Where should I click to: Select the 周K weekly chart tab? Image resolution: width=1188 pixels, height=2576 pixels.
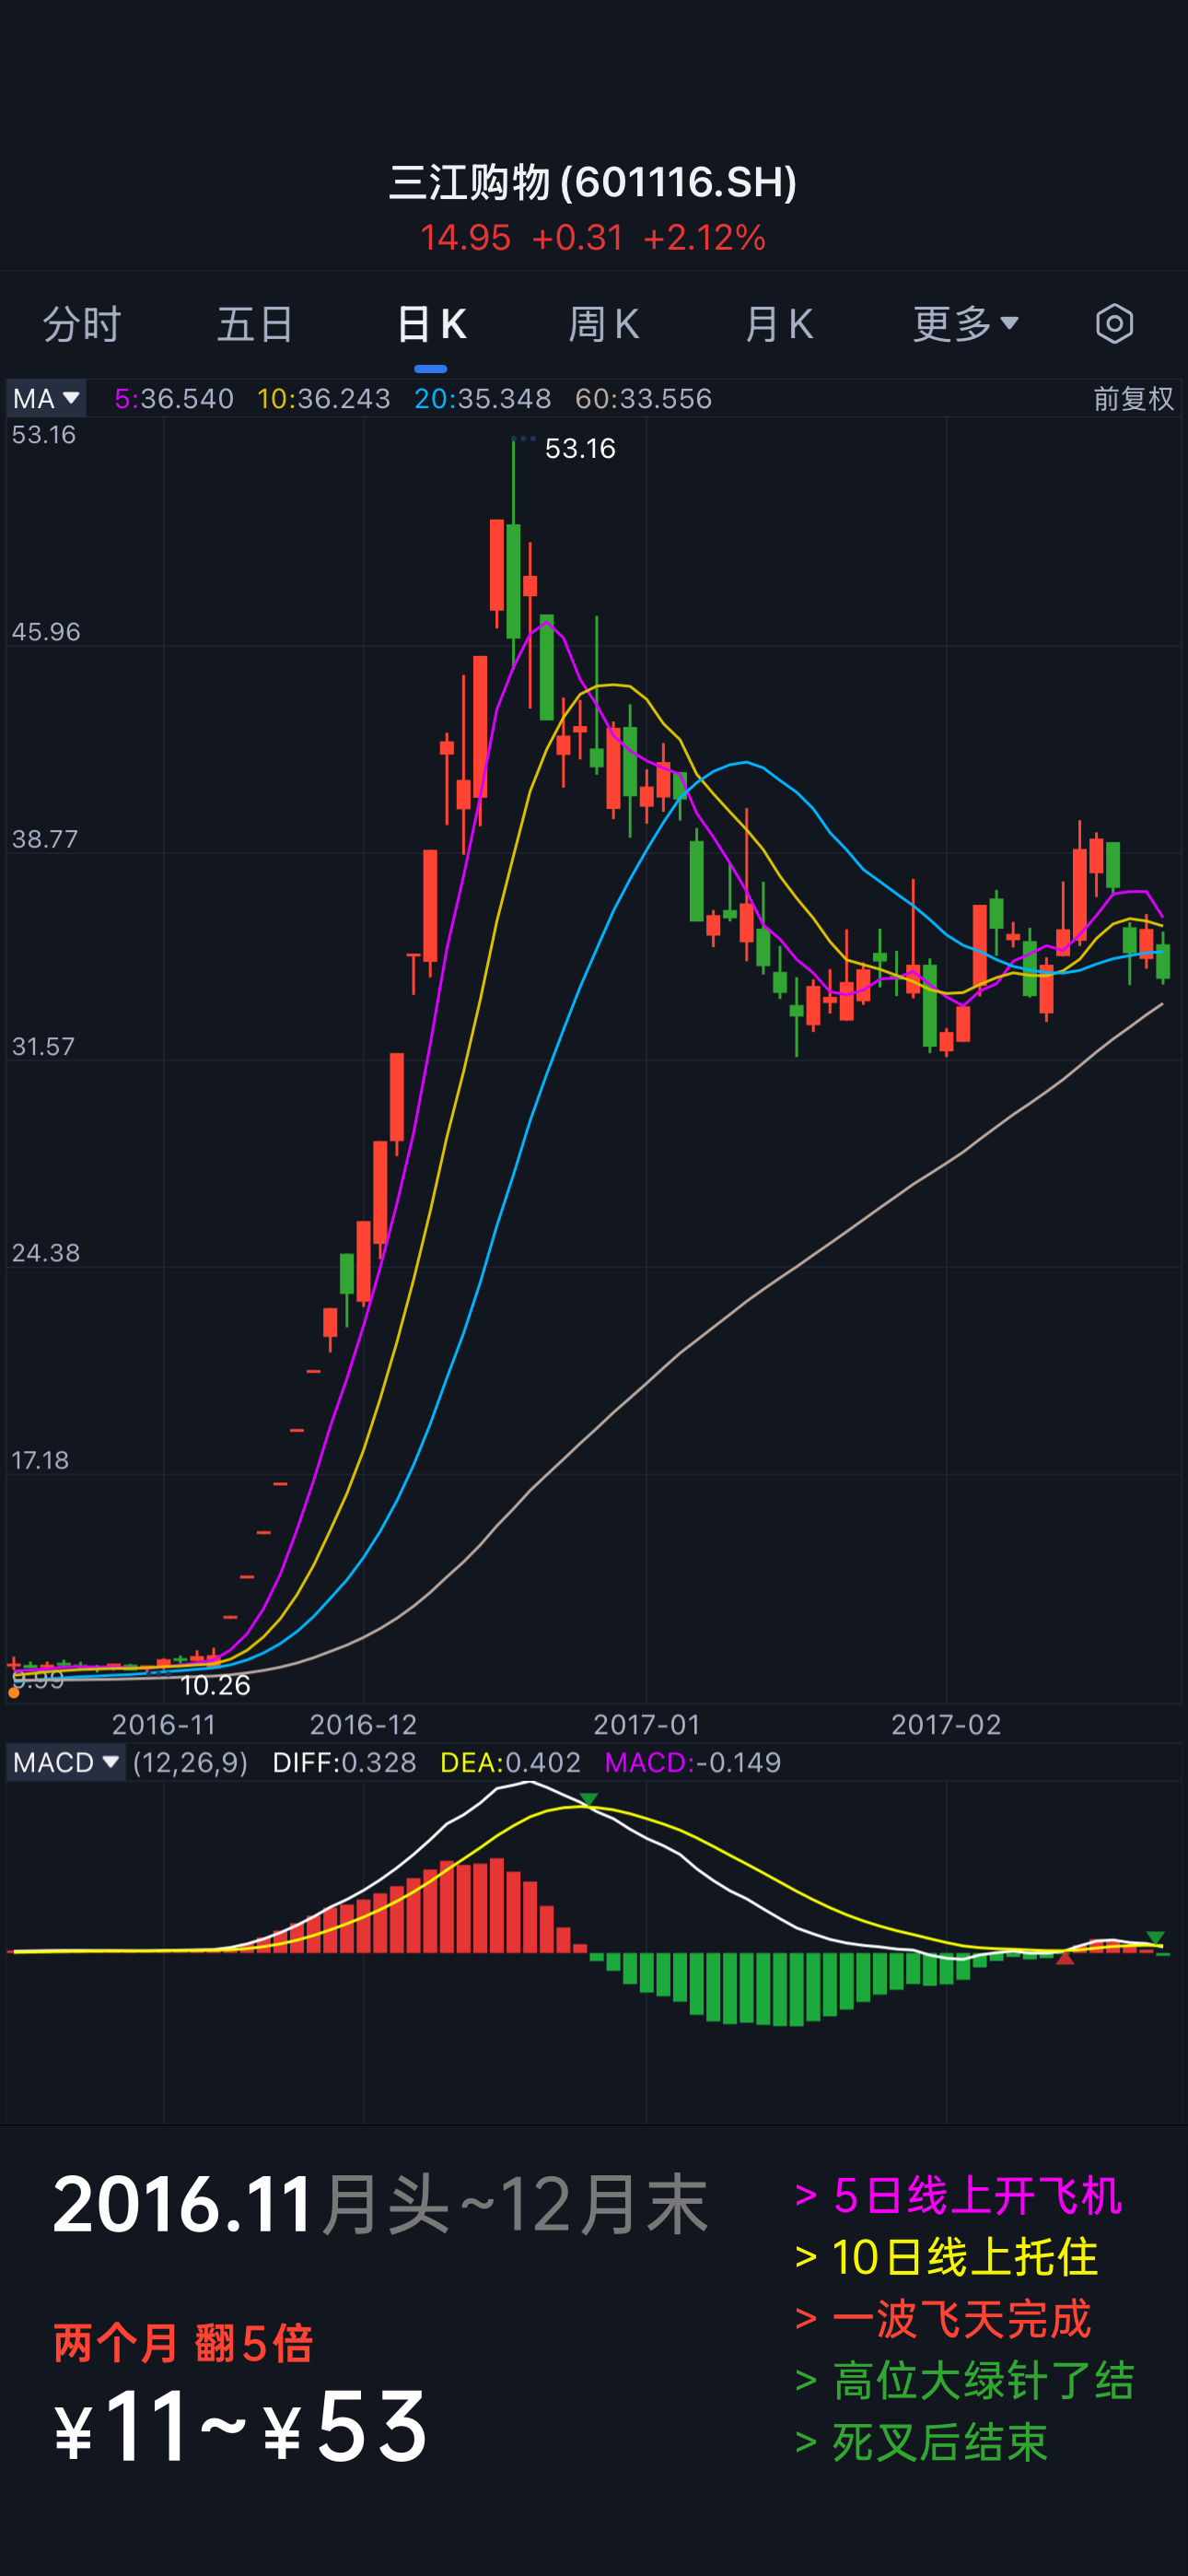pos(603,324)
